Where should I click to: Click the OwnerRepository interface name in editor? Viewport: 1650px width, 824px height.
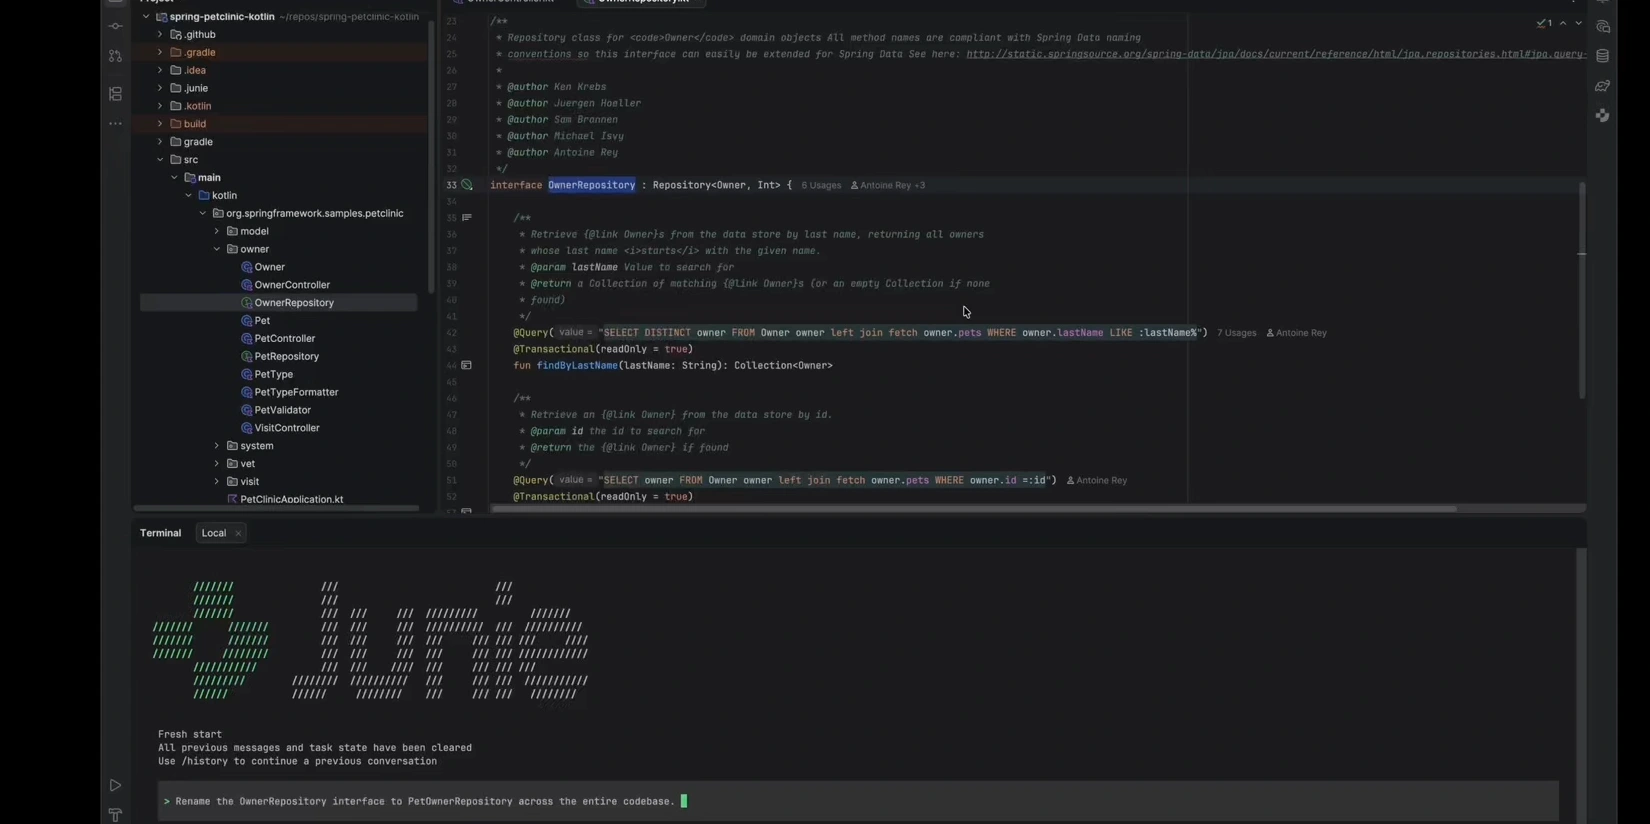point(591,185)
